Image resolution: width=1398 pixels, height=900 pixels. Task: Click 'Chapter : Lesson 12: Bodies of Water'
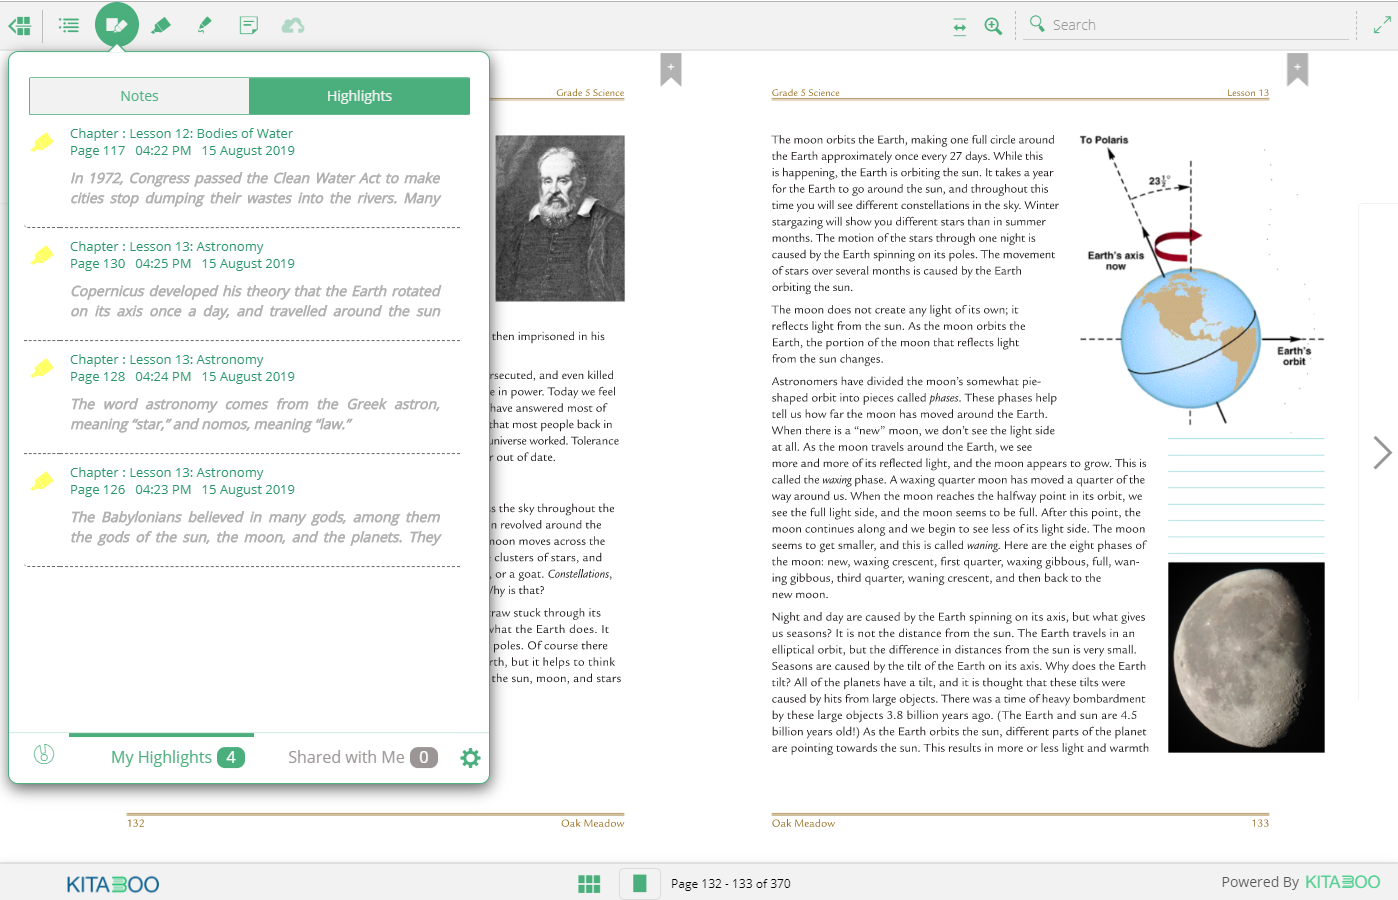181,133
